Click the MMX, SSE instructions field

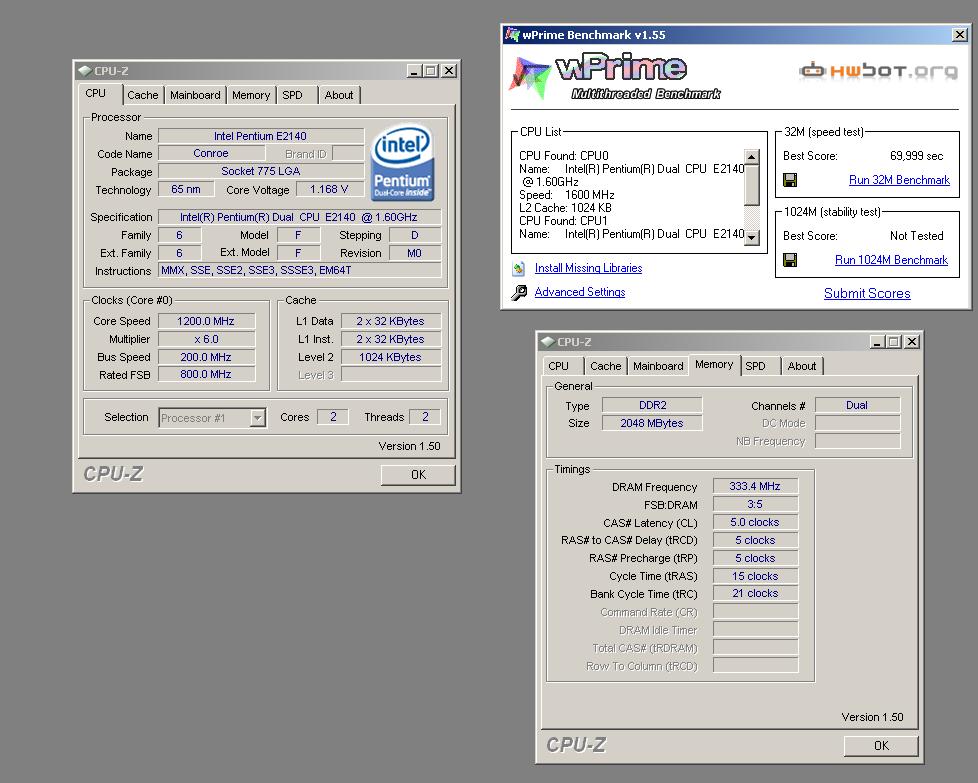299,270
